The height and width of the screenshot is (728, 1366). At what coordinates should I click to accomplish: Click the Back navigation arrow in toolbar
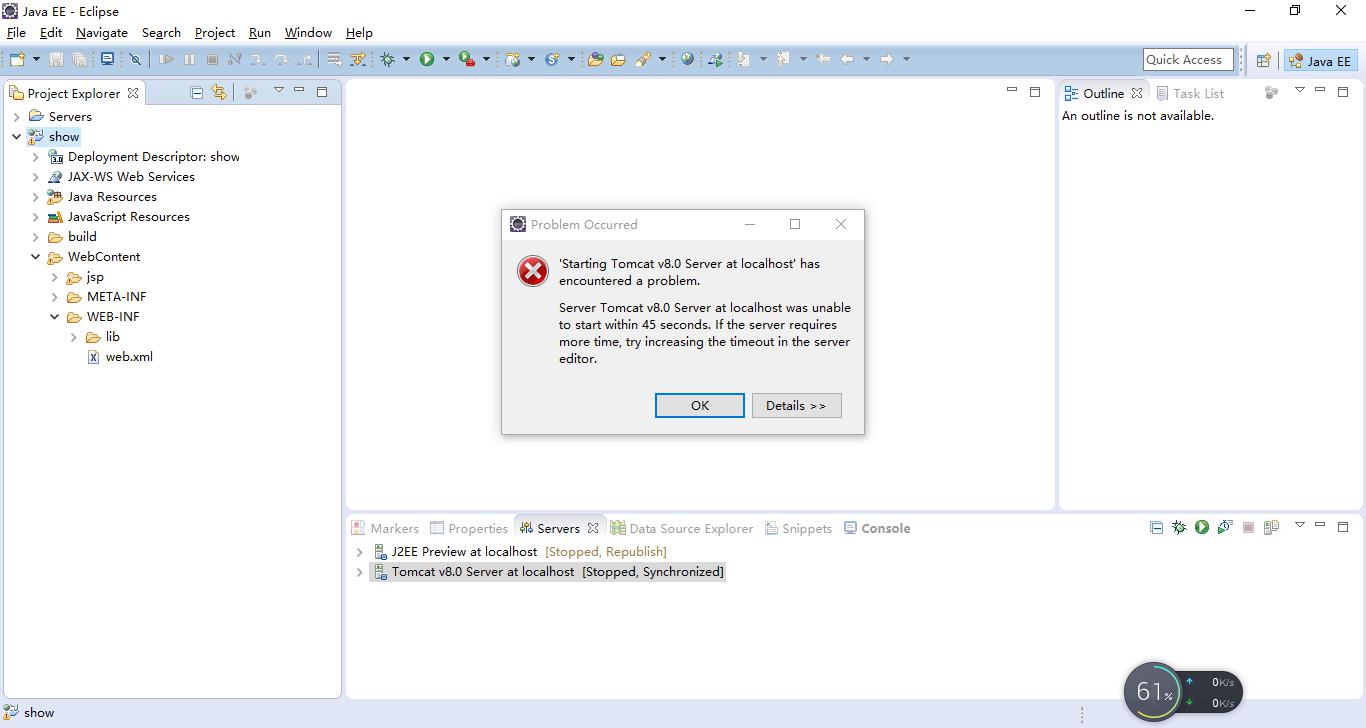point(847,60)
